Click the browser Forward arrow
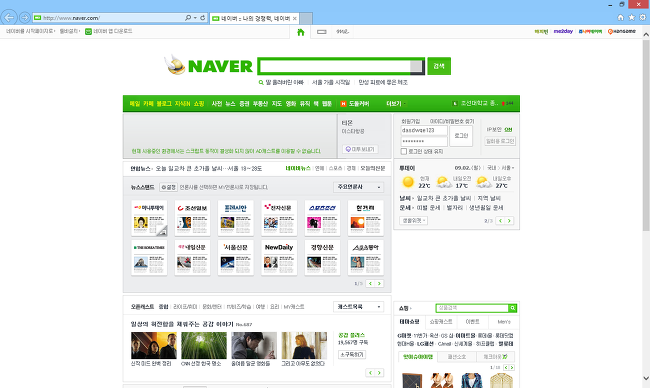This screenshot has width=650, height=388. pyautogui.click(x=24, y=17)
